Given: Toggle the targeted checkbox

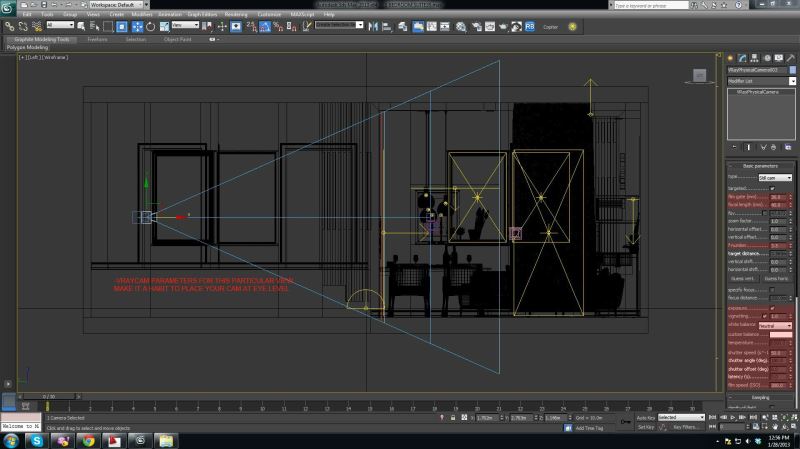Looking at the screenshot, I should pyautogui.click(x=772, y=188).
